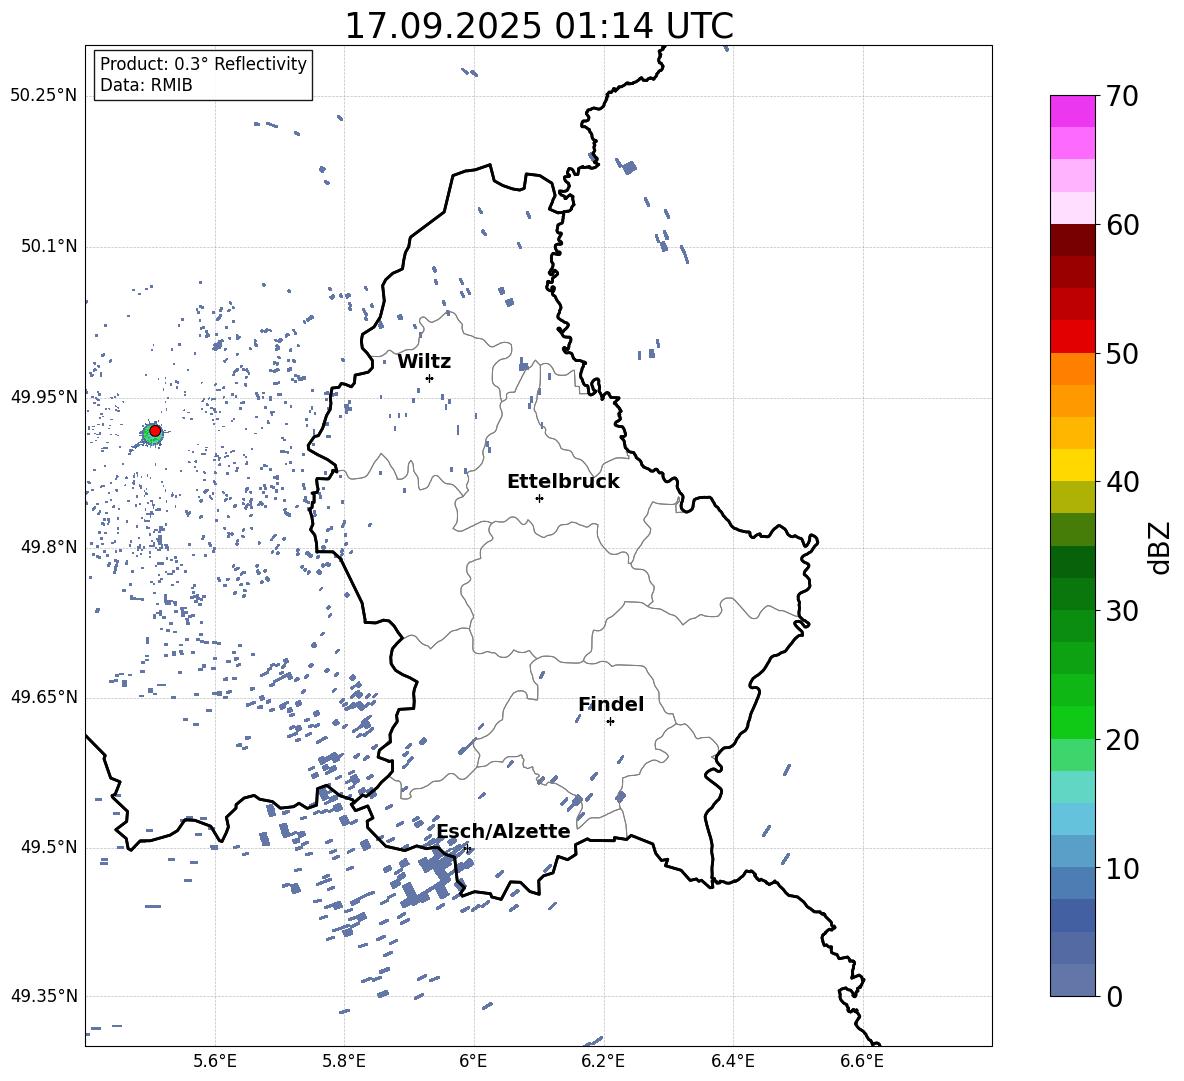Click the Ettelbruck station cross marker
Image resolution: width=1184 pixels, height=1081 pixels.
(539, 498)
